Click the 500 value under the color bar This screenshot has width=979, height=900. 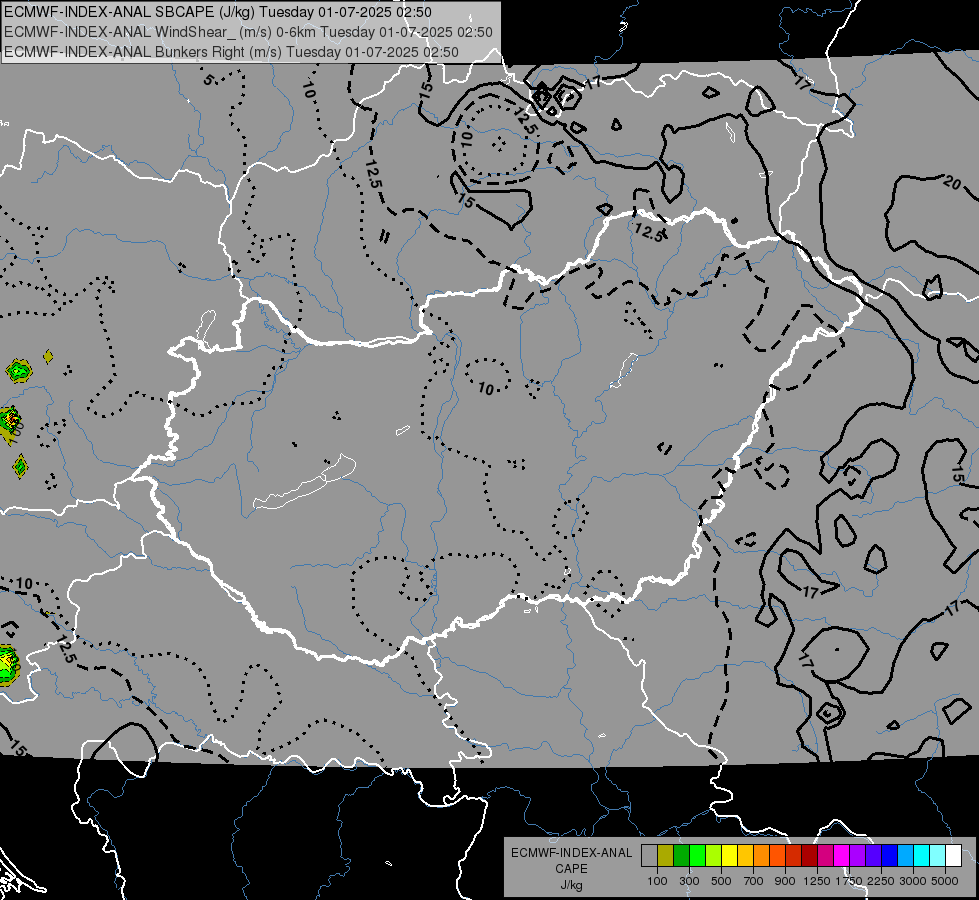721,881
